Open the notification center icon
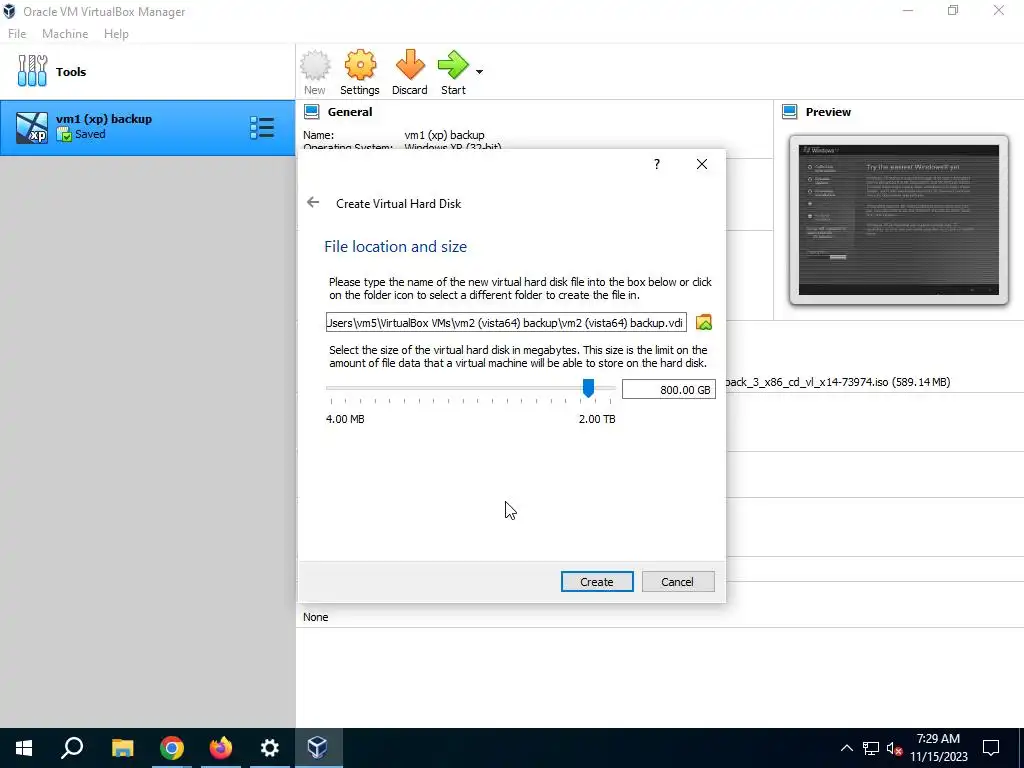 tap(991, 748)
